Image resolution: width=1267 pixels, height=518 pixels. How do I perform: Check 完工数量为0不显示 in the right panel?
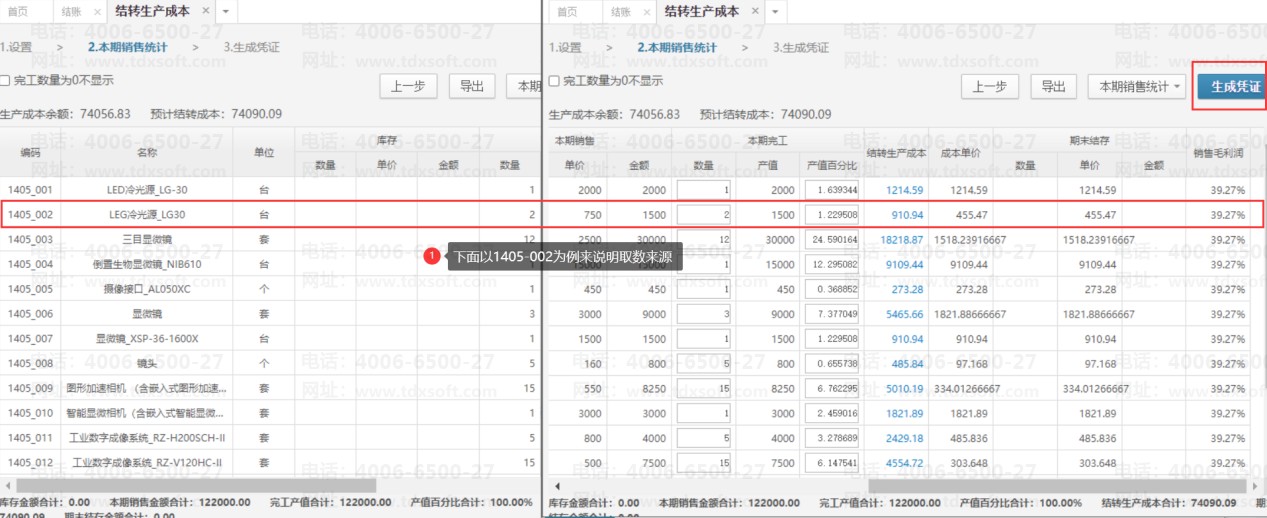(x=555, y=81)
